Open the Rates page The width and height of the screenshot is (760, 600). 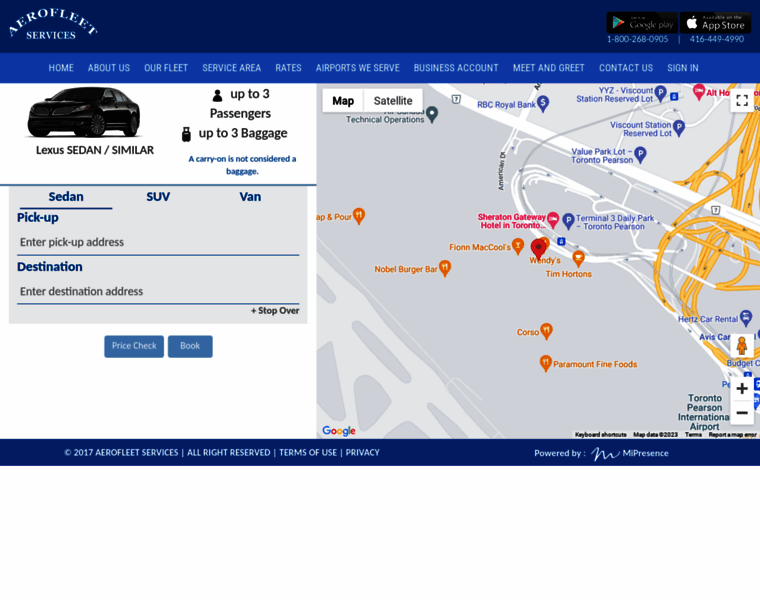point(288,68)
